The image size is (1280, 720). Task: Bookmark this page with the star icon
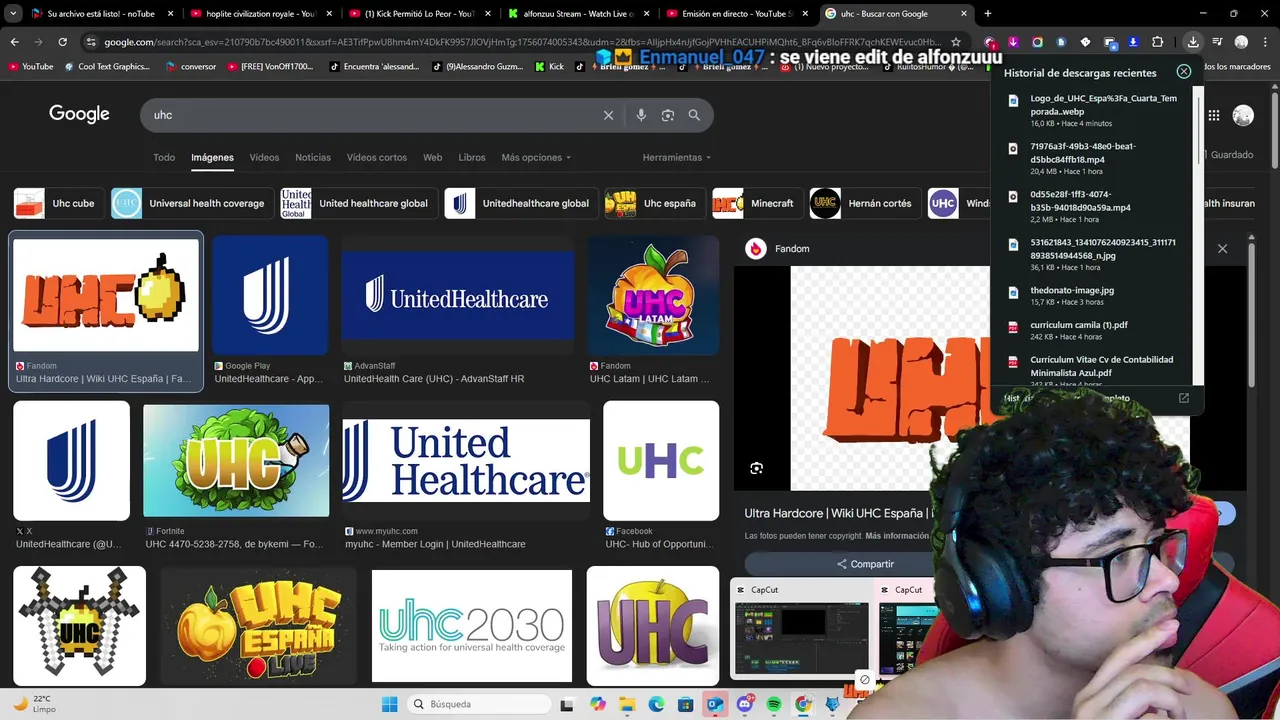pos(956,42)
